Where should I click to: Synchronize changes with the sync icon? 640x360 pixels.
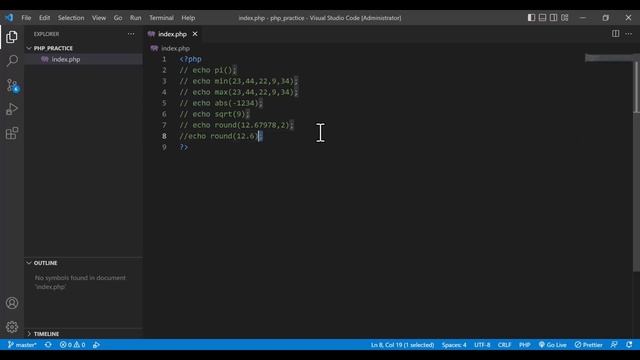[x=48, y=345]
